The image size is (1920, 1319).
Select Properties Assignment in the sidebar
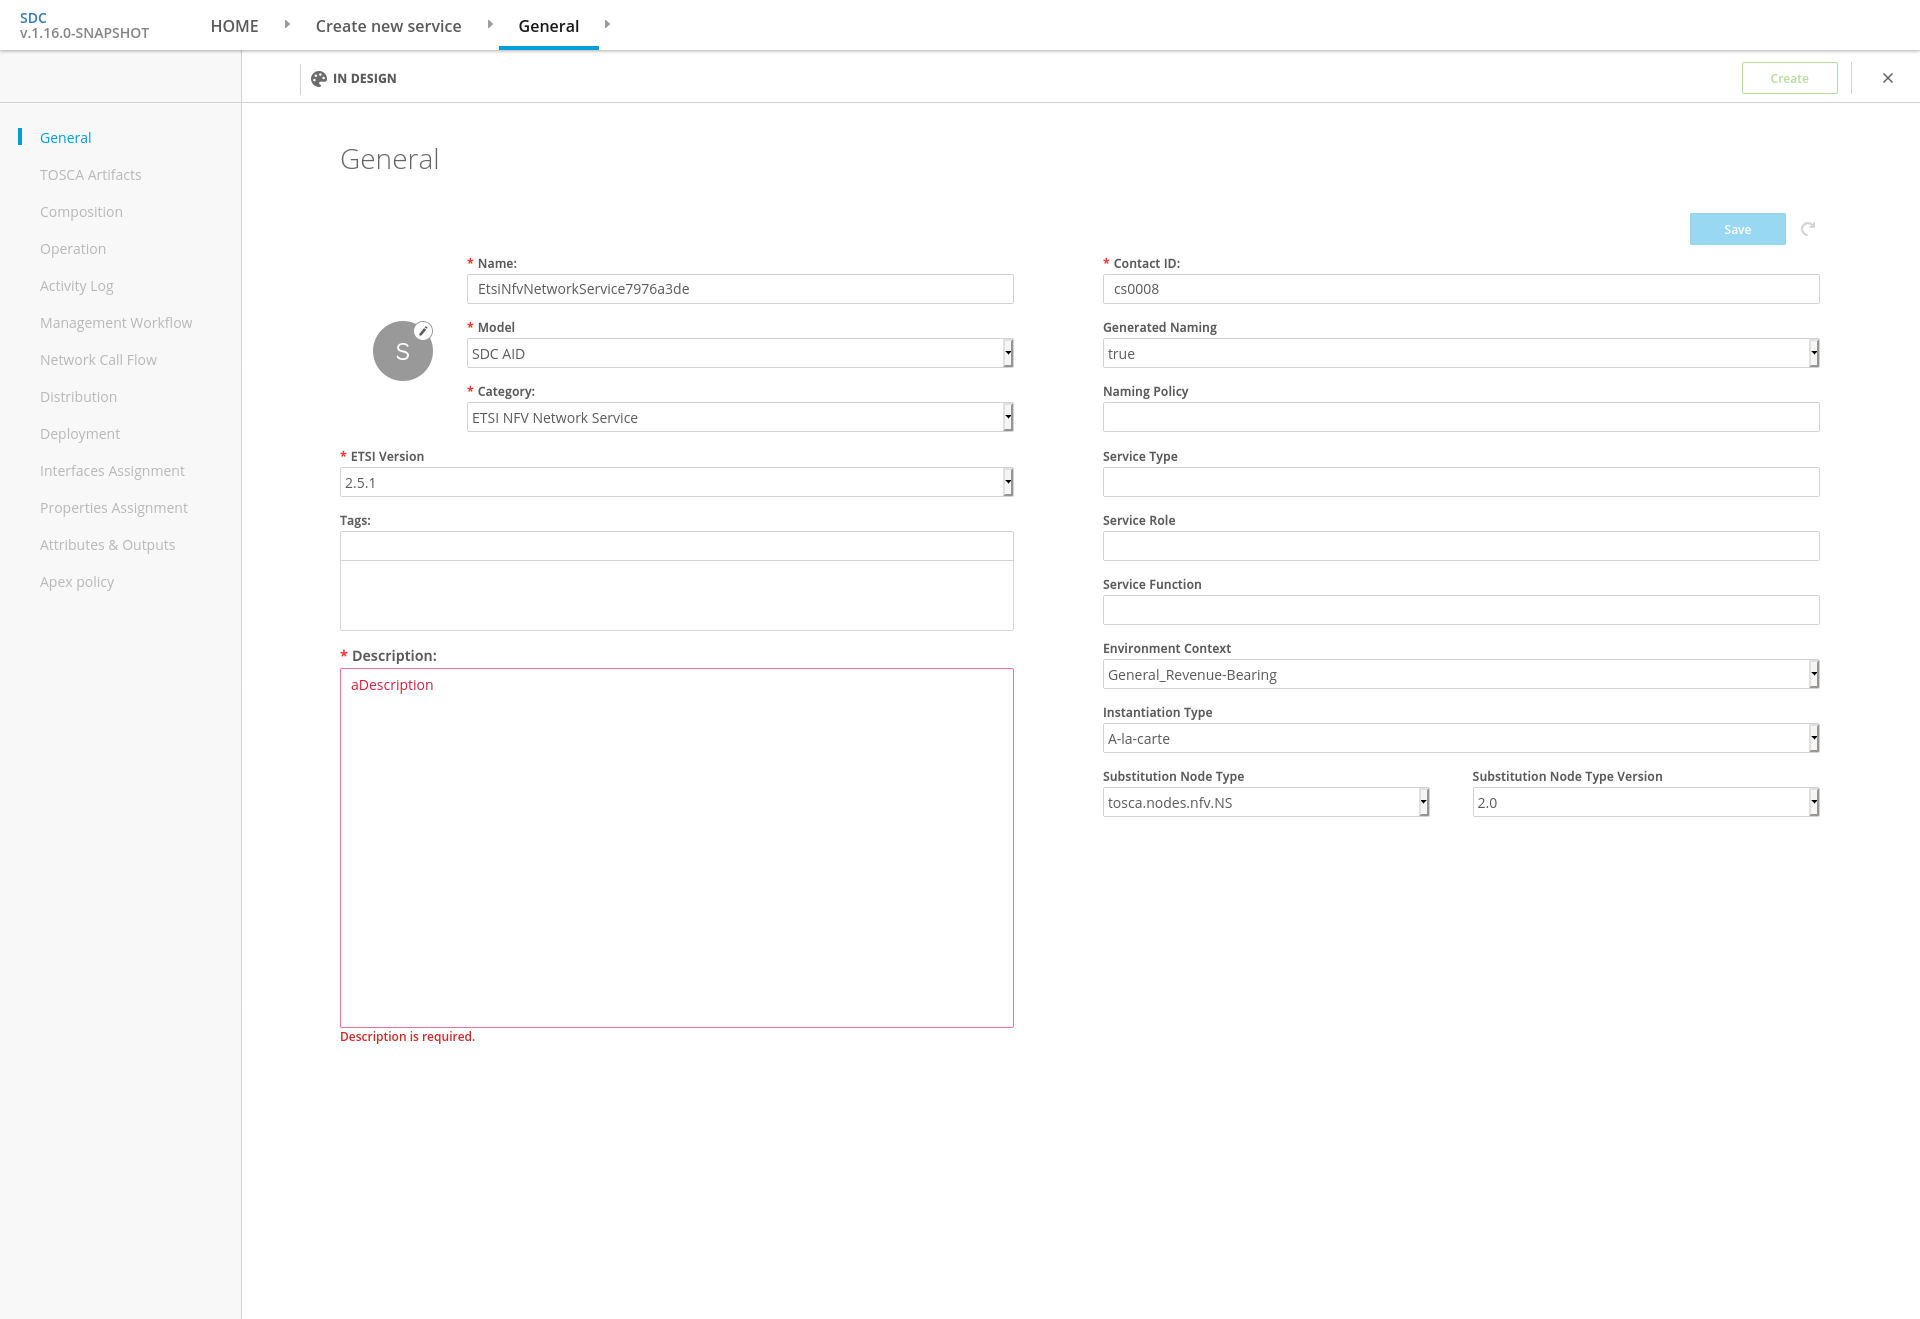(113, 508)
